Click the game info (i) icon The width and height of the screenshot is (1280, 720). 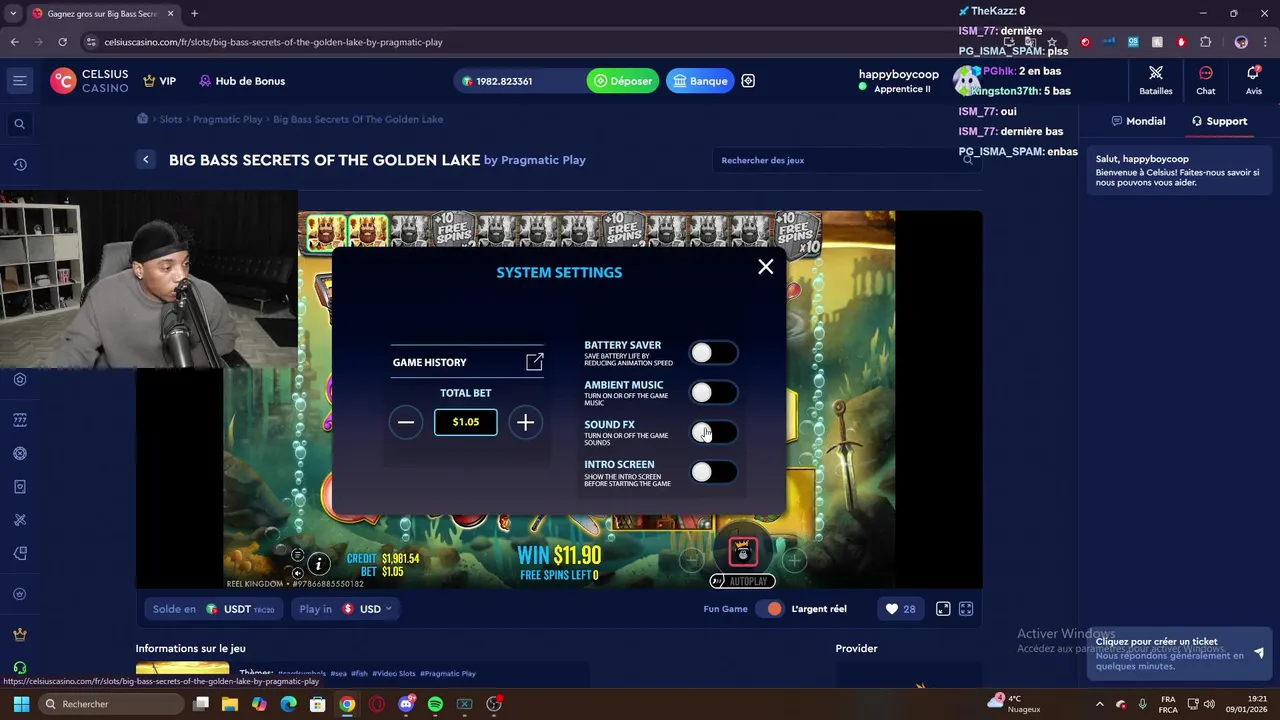[318, 564]
